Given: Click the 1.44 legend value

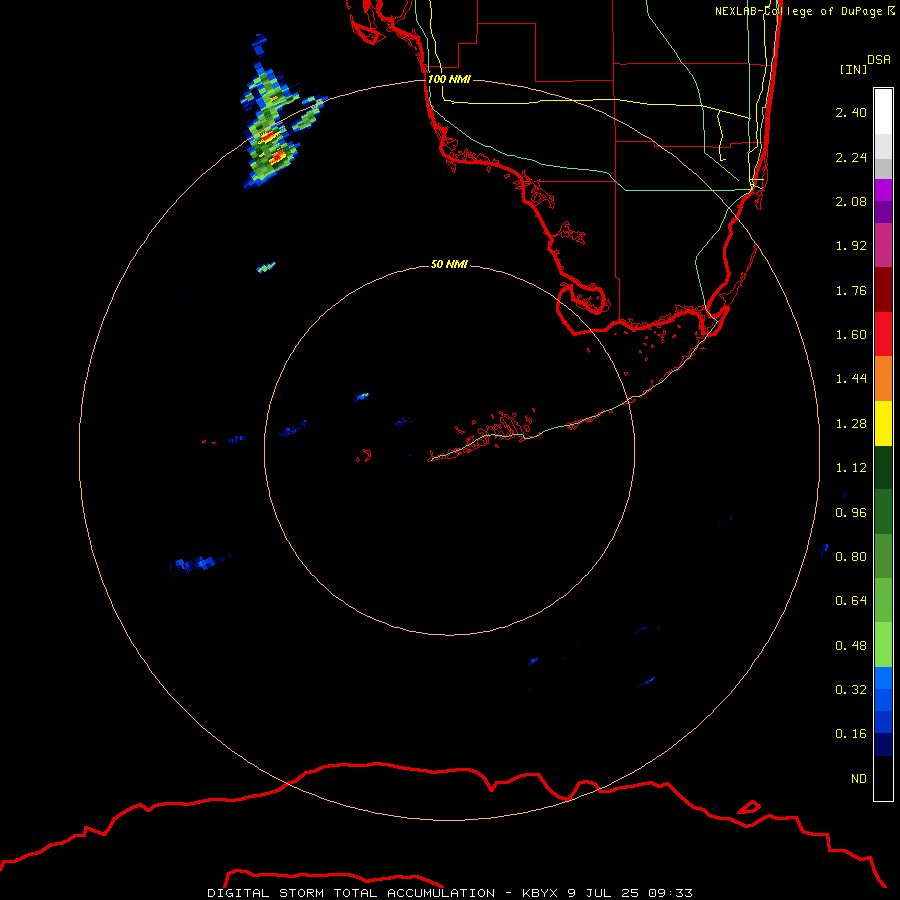Looking at the screenshot, I should click(851, 379).
